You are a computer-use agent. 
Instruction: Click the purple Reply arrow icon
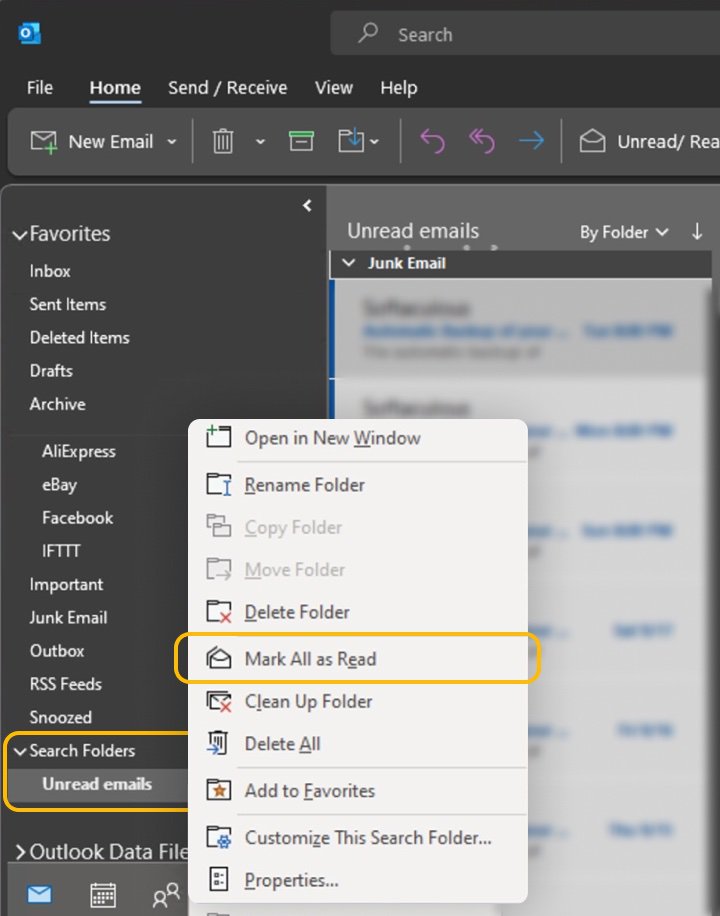click(x=432, y=141)
